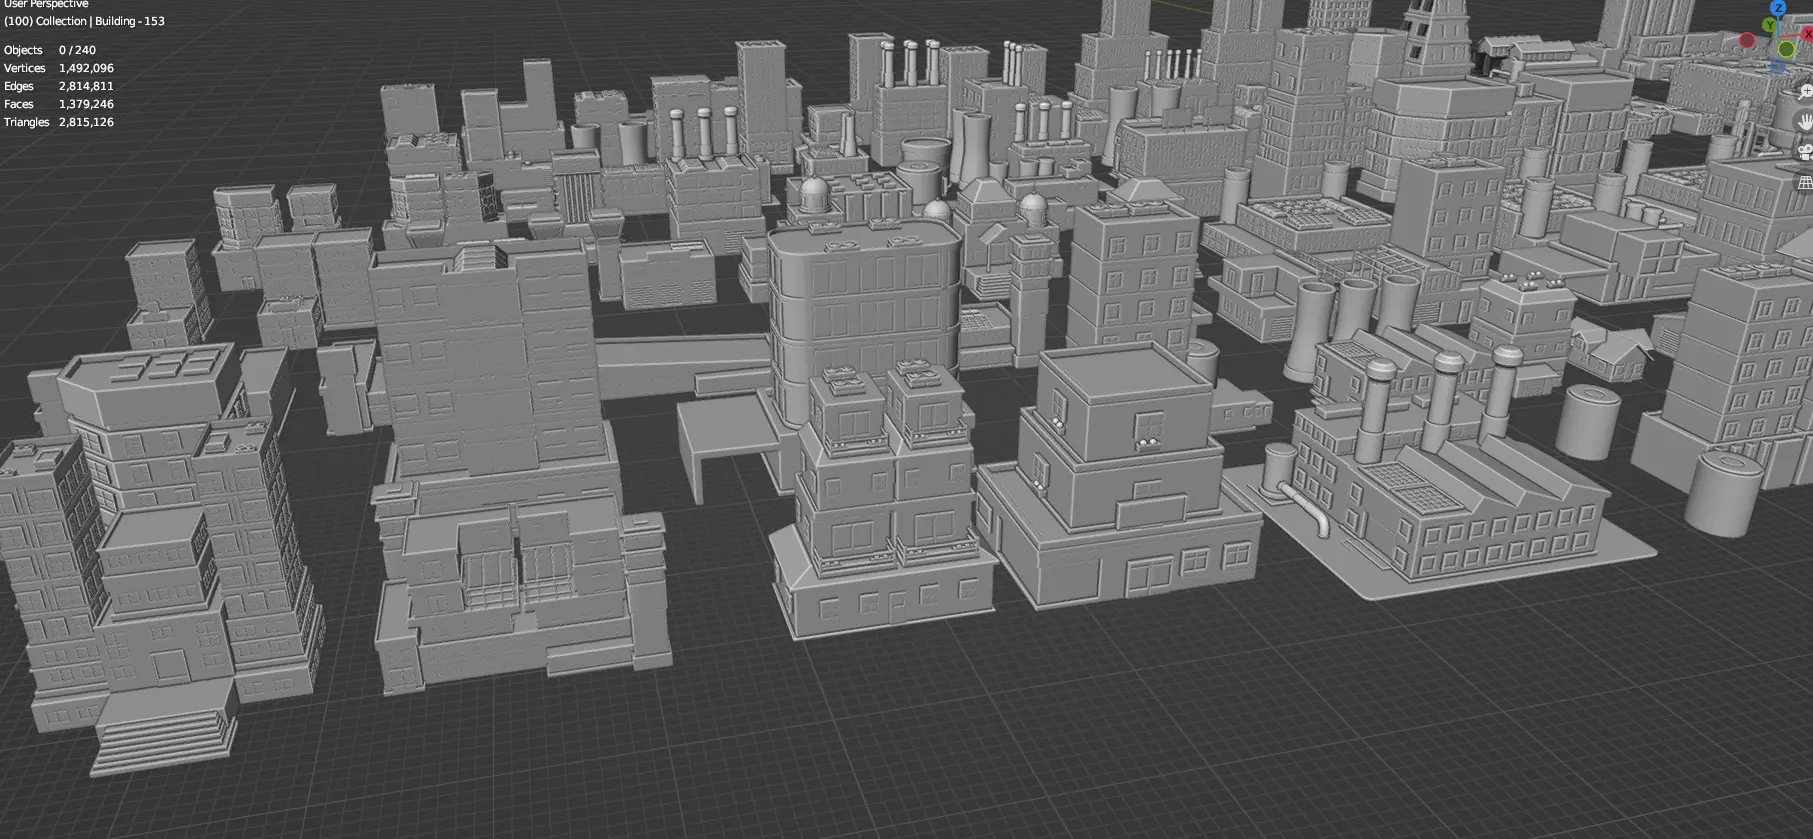1813x839 pixels.
Task: Toggle the camera view icon
Action: pyautogui.click(x=1805, y=152)
